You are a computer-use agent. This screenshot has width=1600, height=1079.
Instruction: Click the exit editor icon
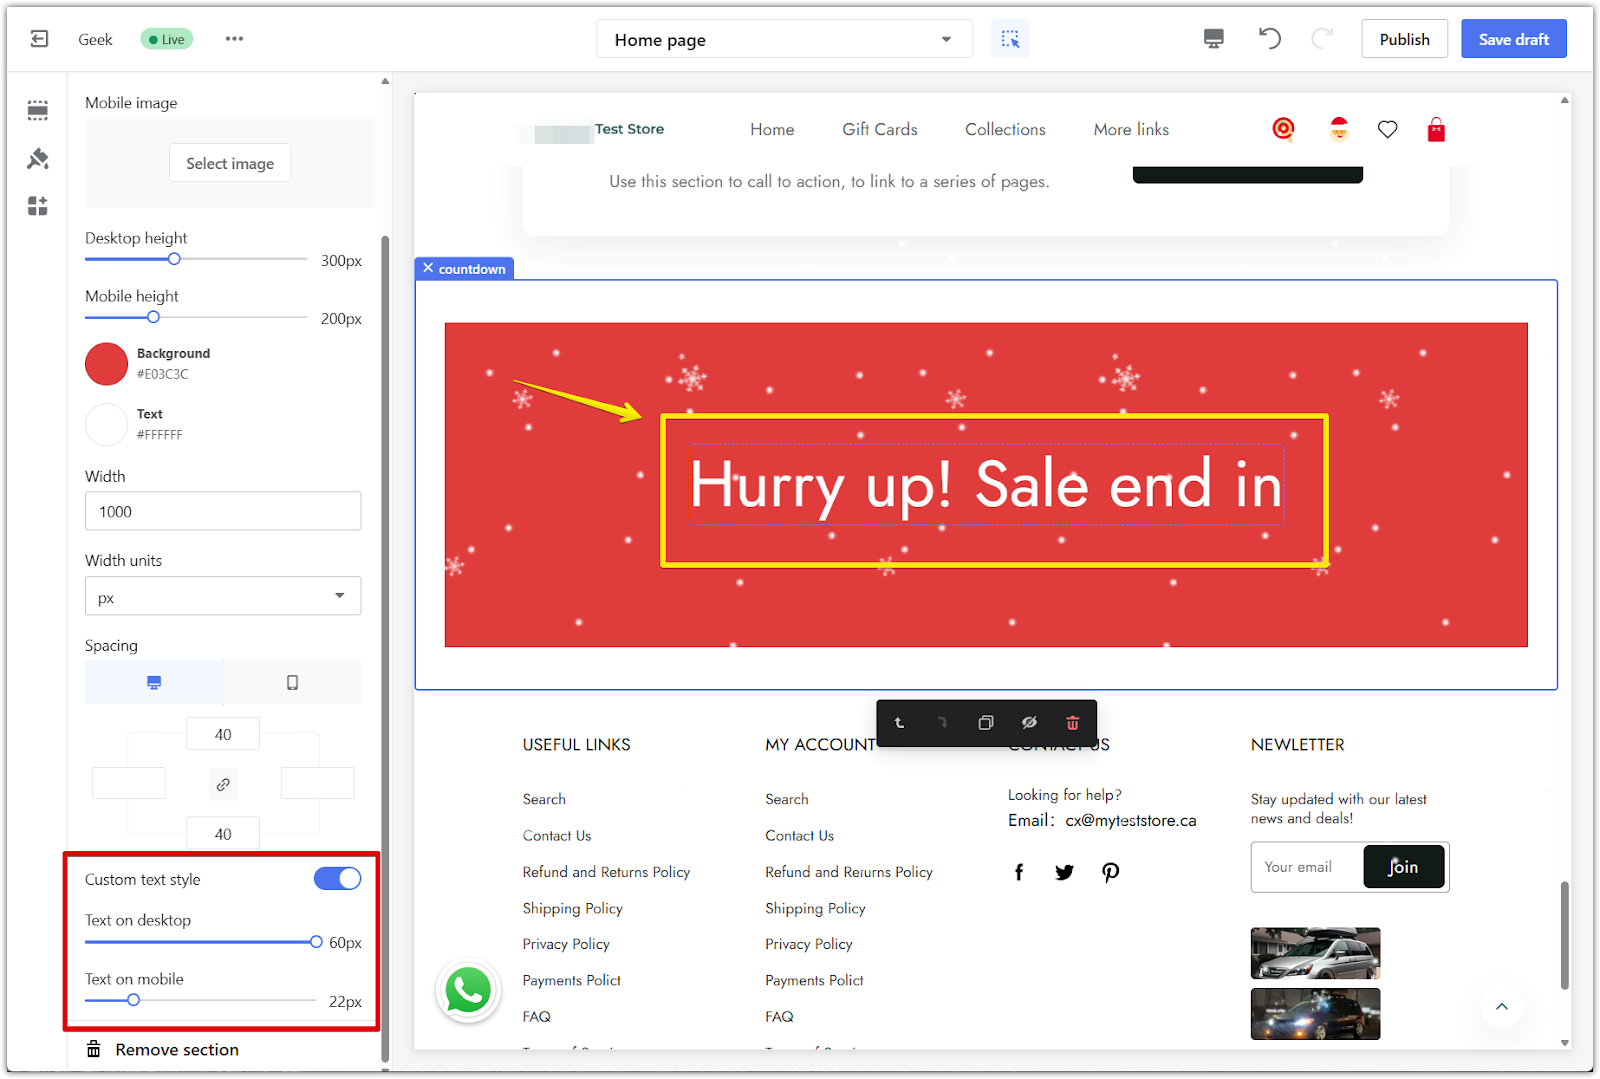[39, 39]
